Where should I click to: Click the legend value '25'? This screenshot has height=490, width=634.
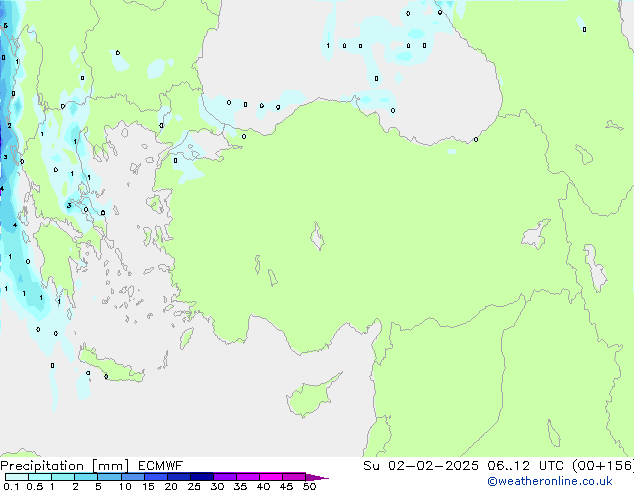click(x=194, y=486)
